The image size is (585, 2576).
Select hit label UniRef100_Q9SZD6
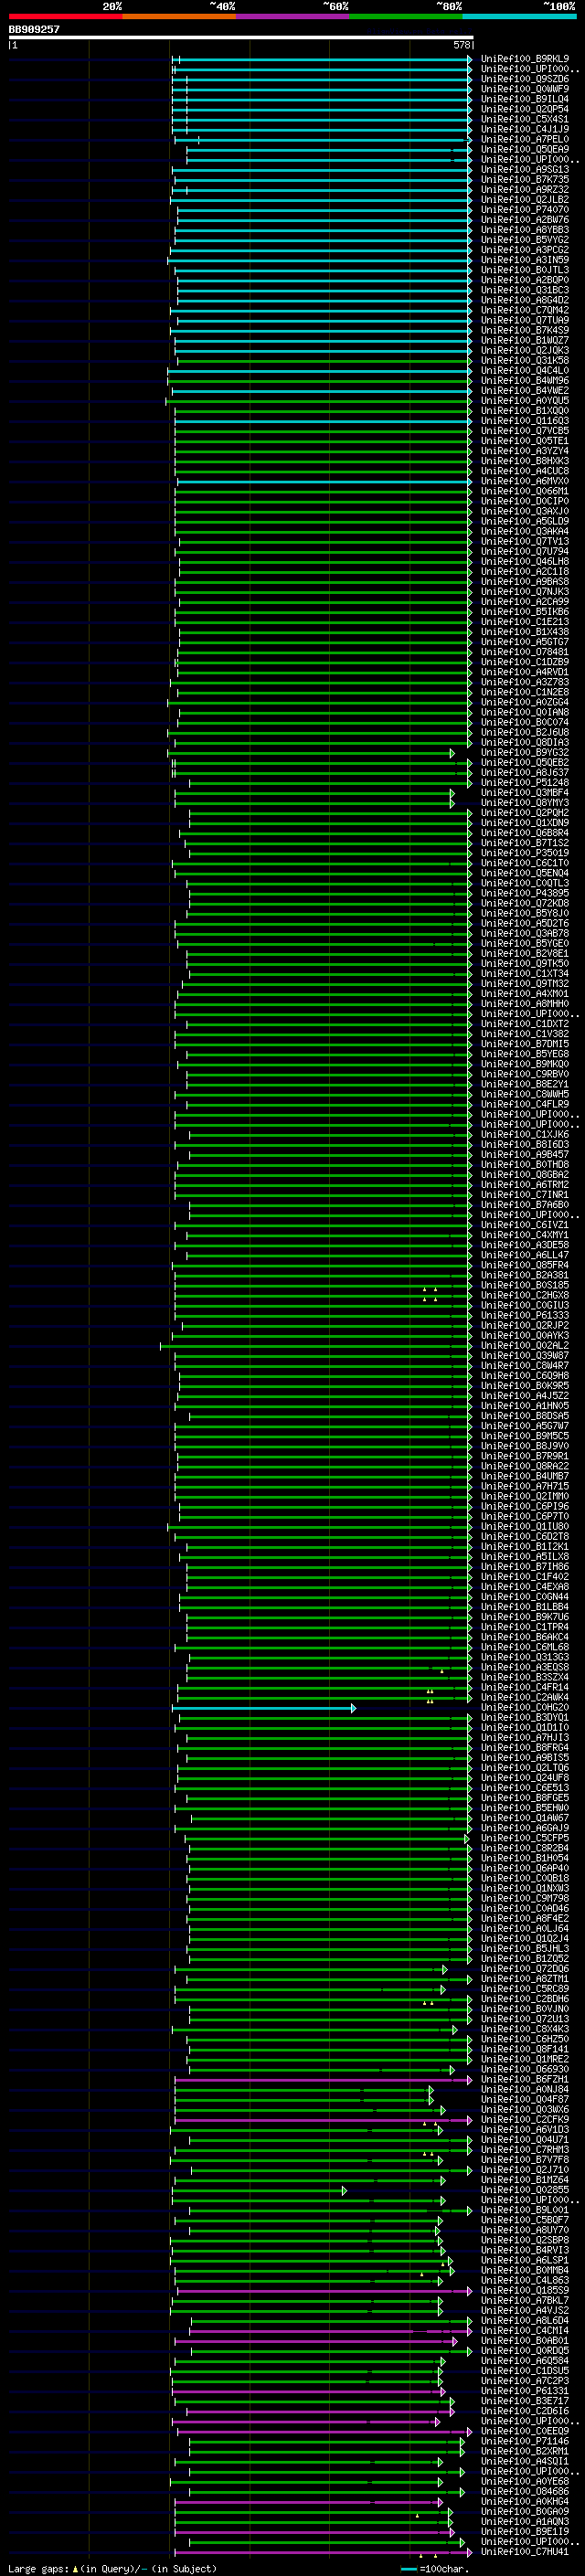coord(525,79)
